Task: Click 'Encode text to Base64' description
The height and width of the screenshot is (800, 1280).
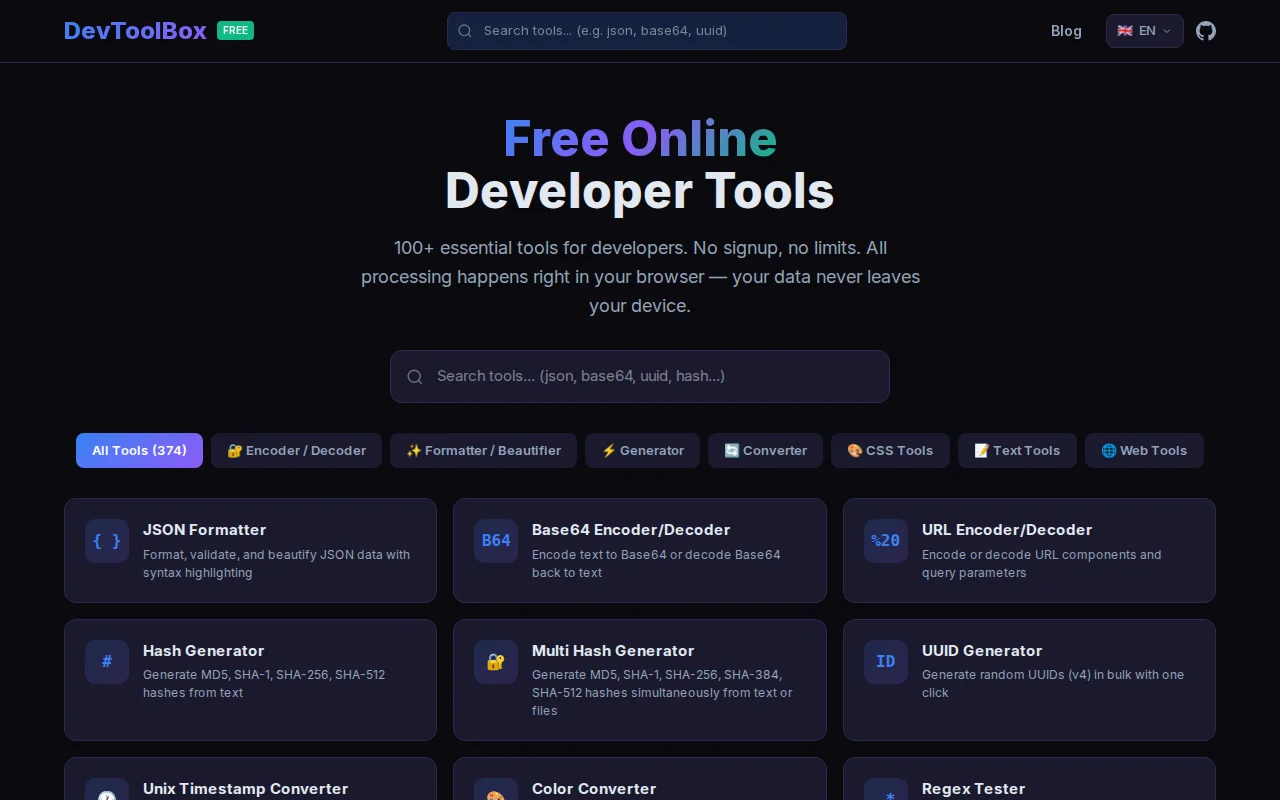Action: 656,564
